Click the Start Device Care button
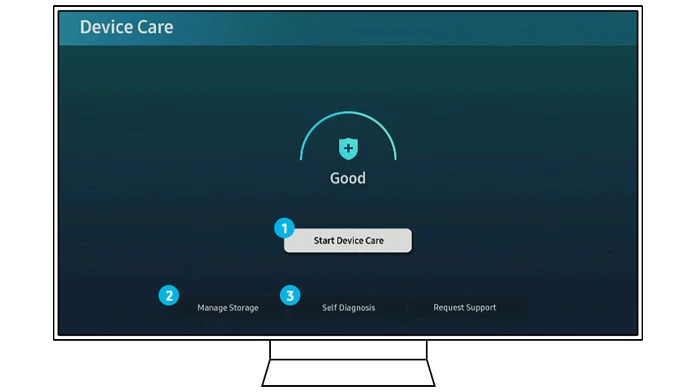 348,241
